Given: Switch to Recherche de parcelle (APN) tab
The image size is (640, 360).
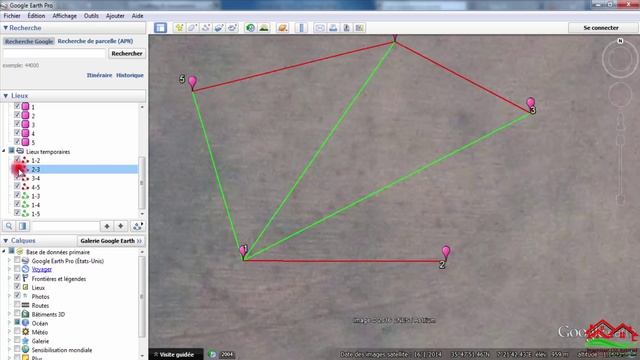Looking at the screenshot, I should click(95, 41).
